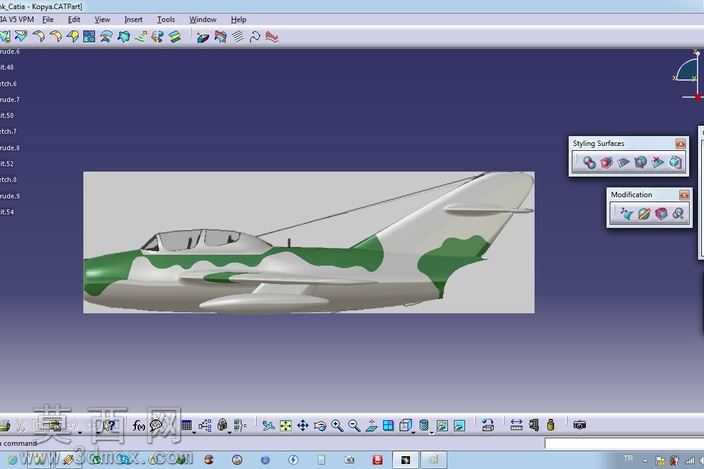Click first icon in Styling Surfaces toolbar
Screen dimensions: 704x469
click(589, 162)
